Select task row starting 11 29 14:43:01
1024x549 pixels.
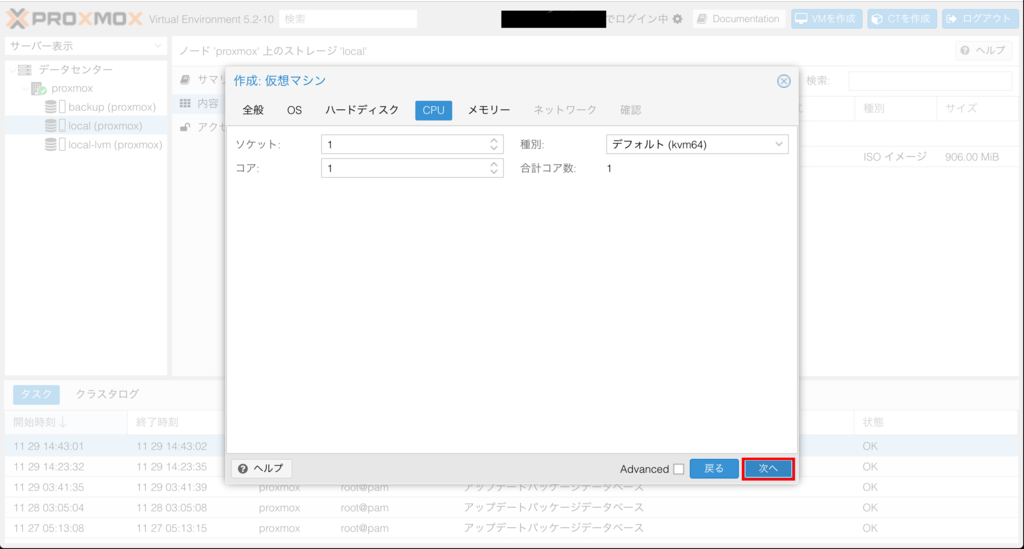click(511, 447)
